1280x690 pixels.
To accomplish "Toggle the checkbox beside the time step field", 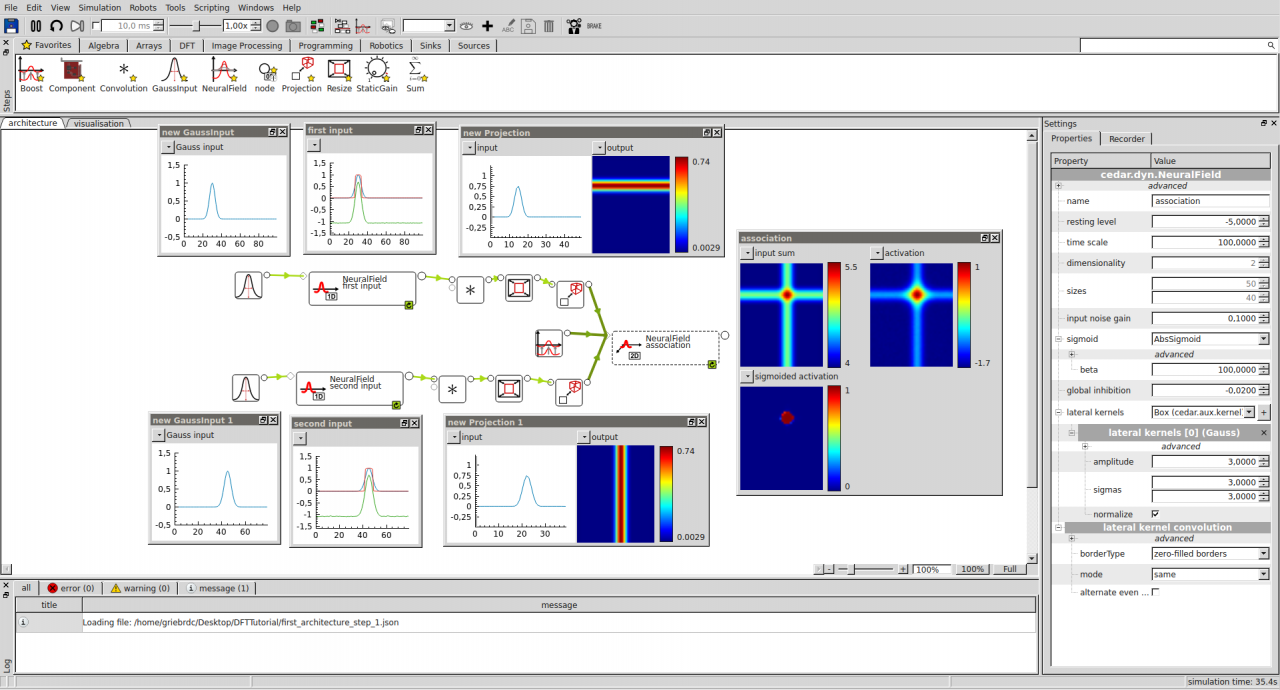I will (96, 26).
